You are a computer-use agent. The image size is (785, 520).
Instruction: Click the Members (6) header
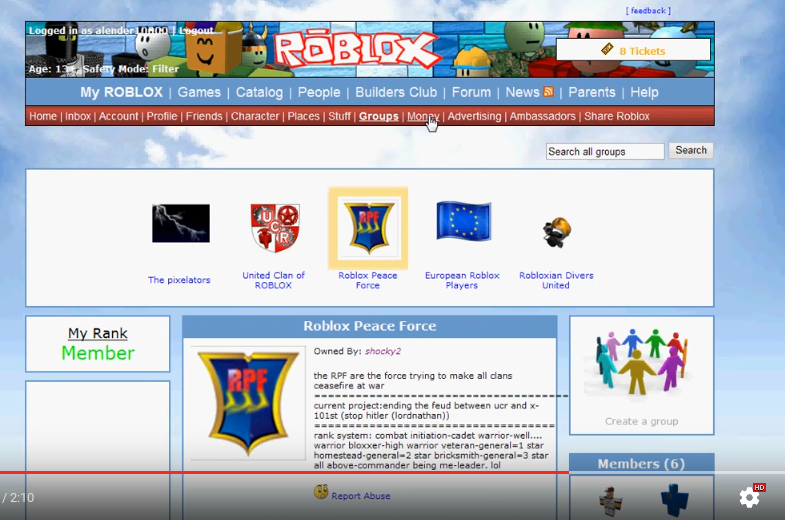(x=641, y=463)
